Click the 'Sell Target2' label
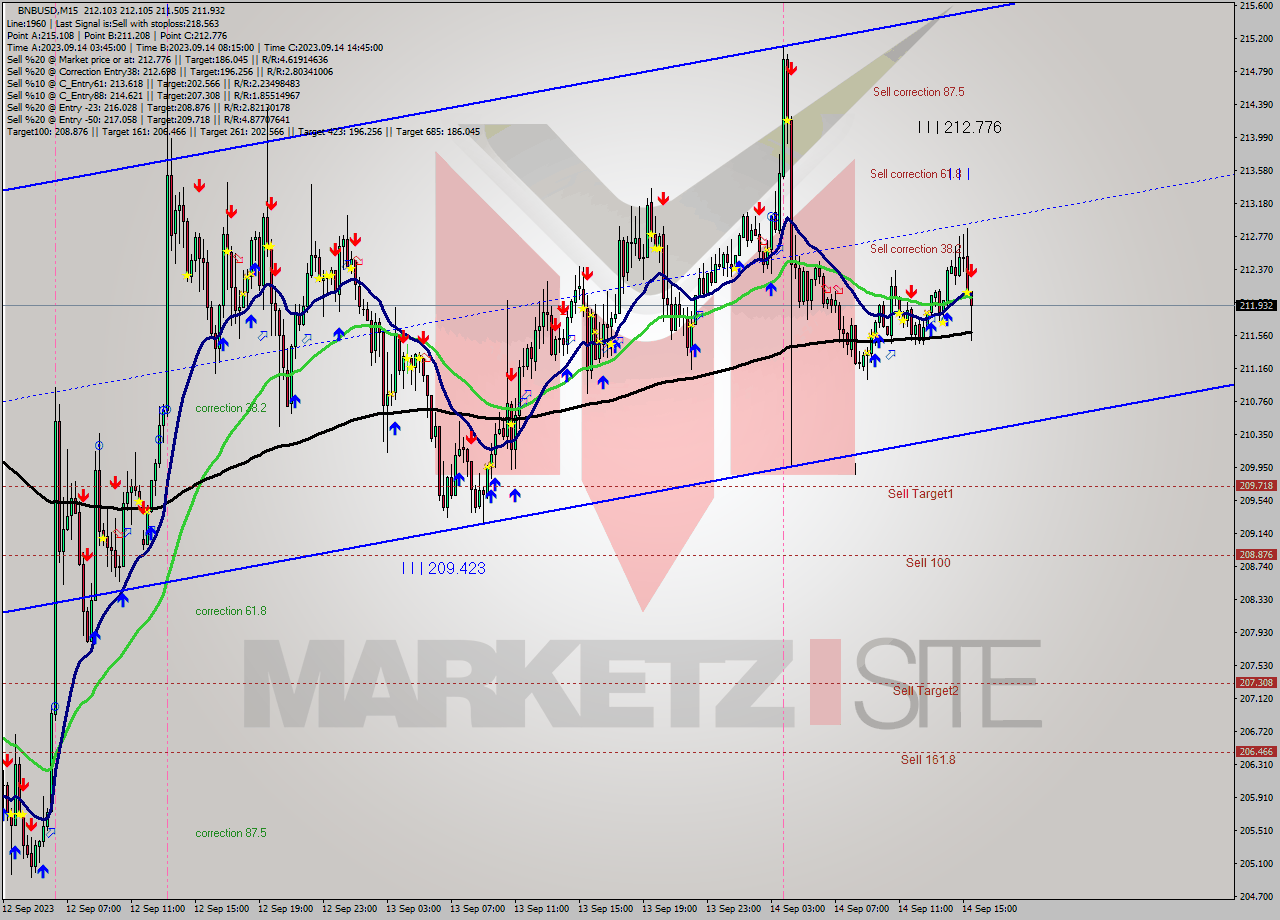 pyautogui.click(x=926, y=691)
